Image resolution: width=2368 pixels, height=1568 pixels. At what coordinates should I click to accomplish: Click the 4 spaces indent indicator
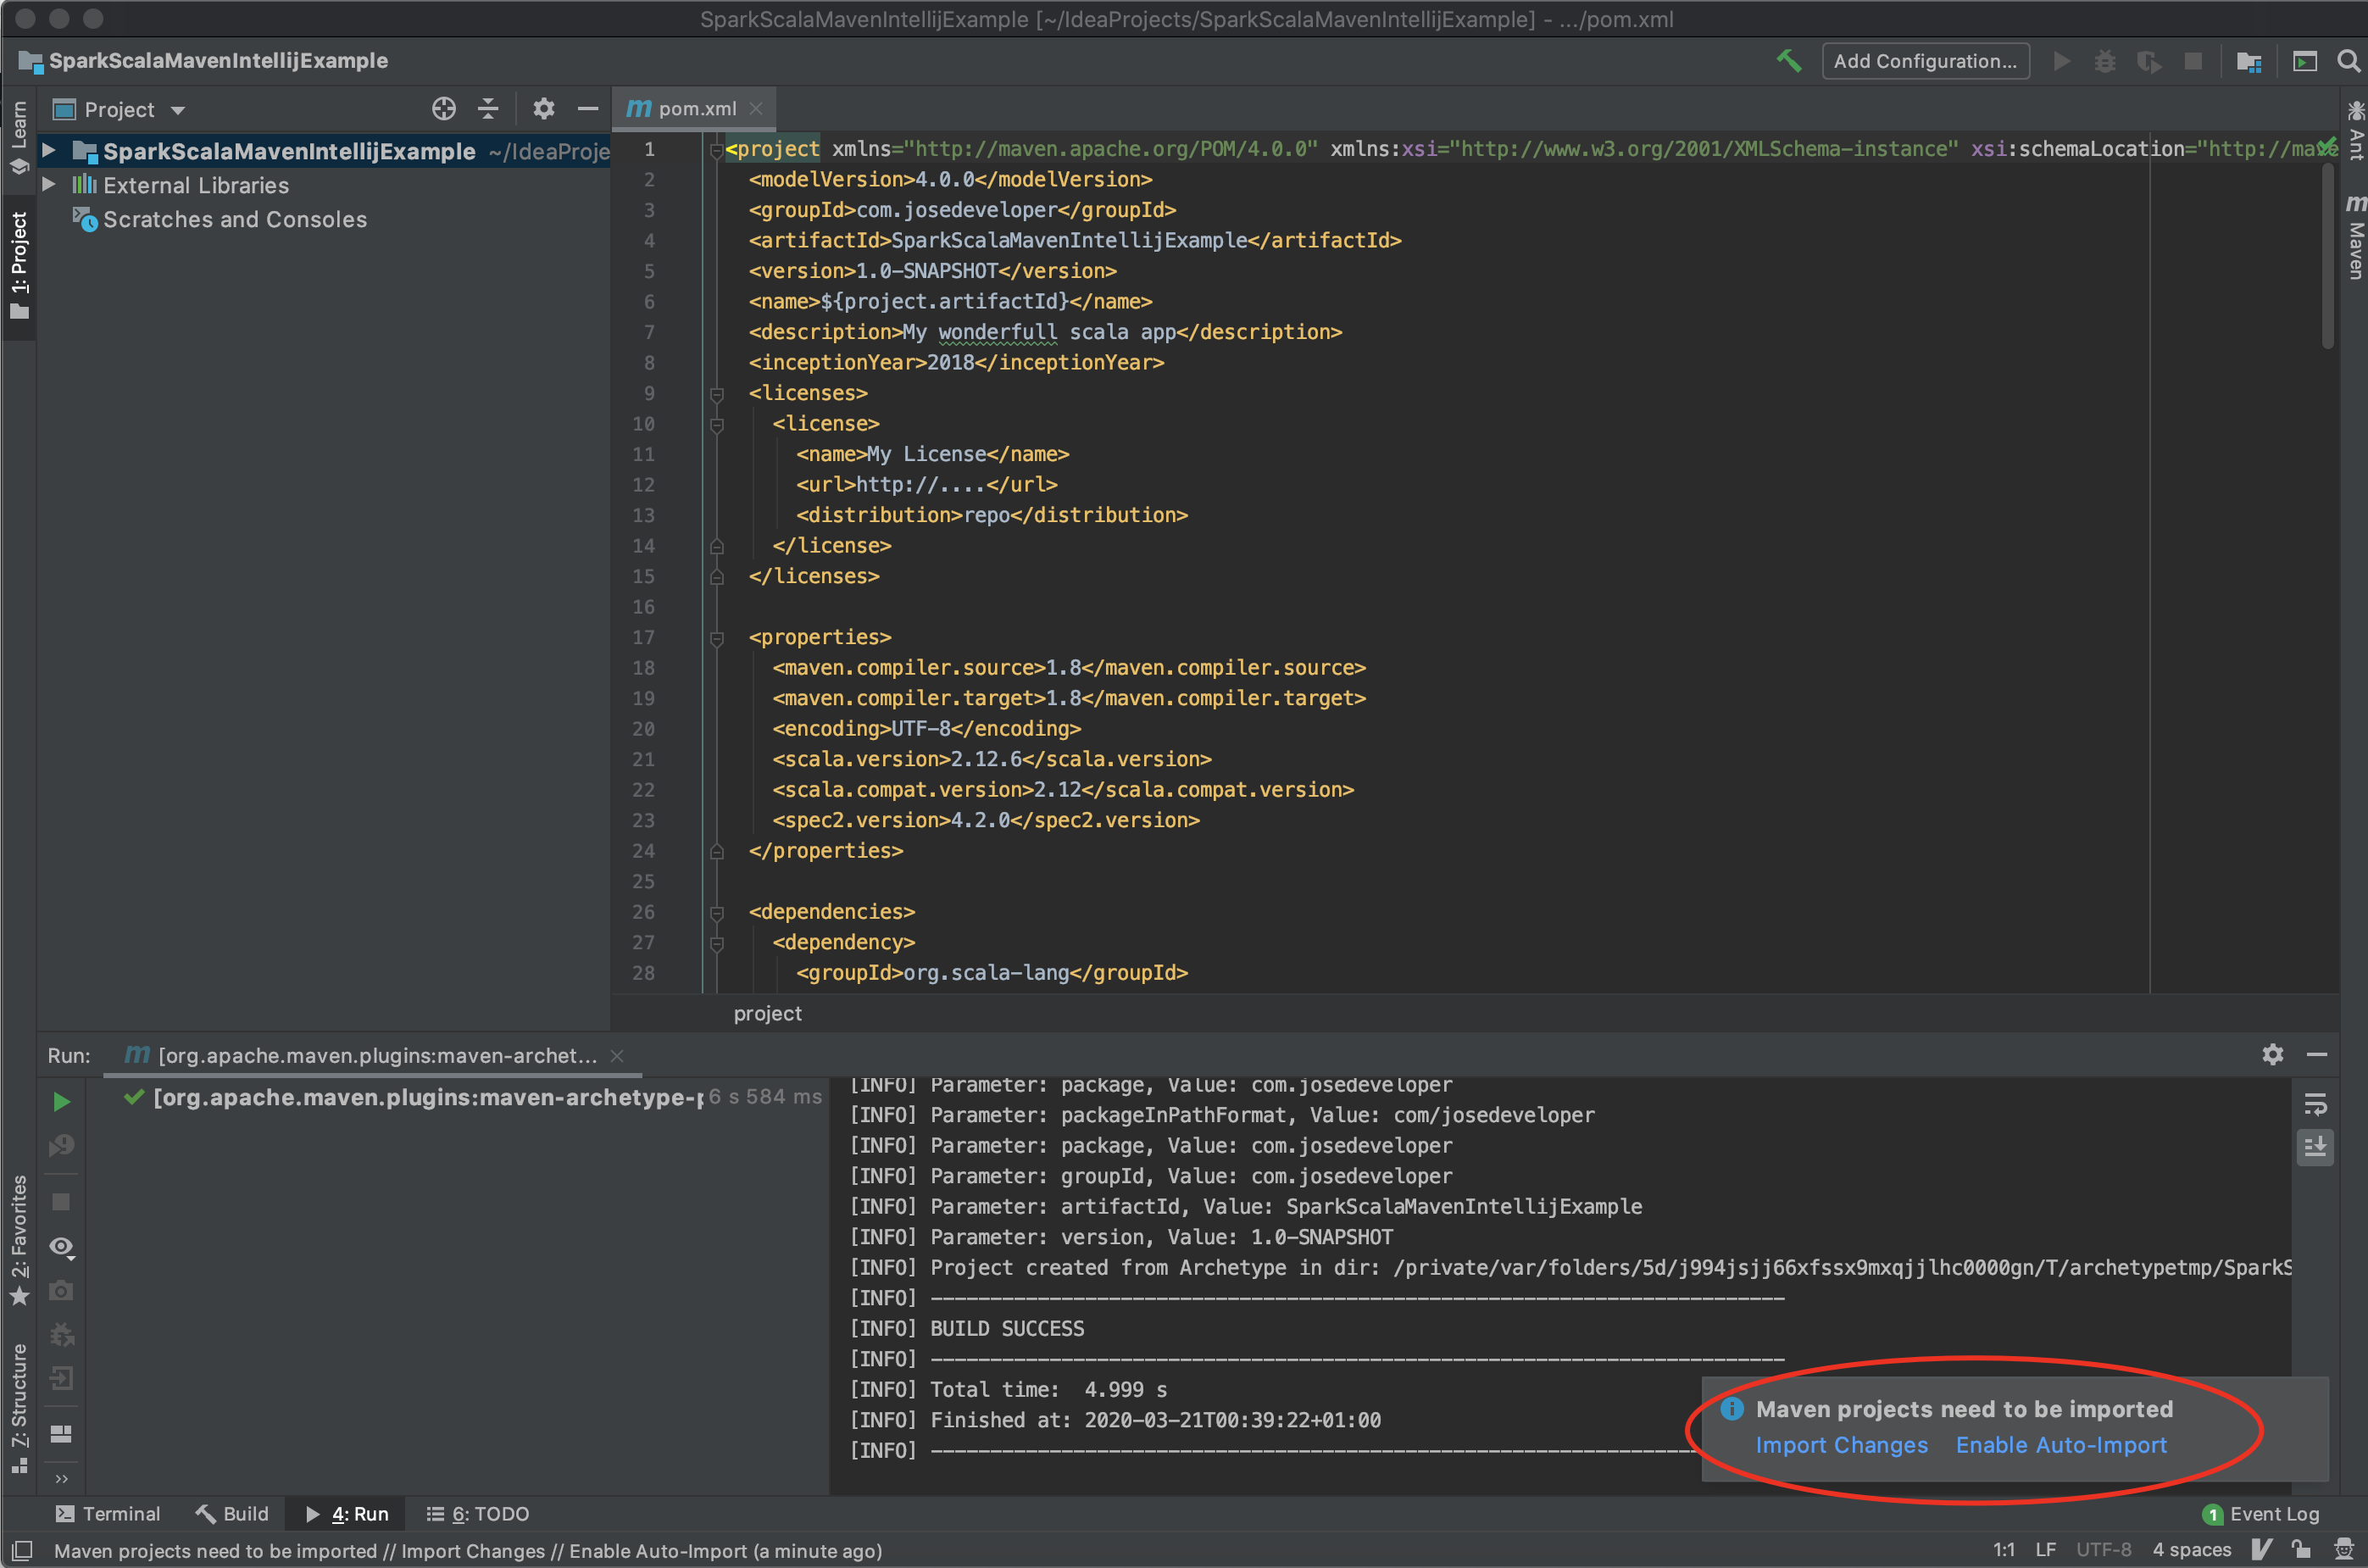click(2191, 1550)
